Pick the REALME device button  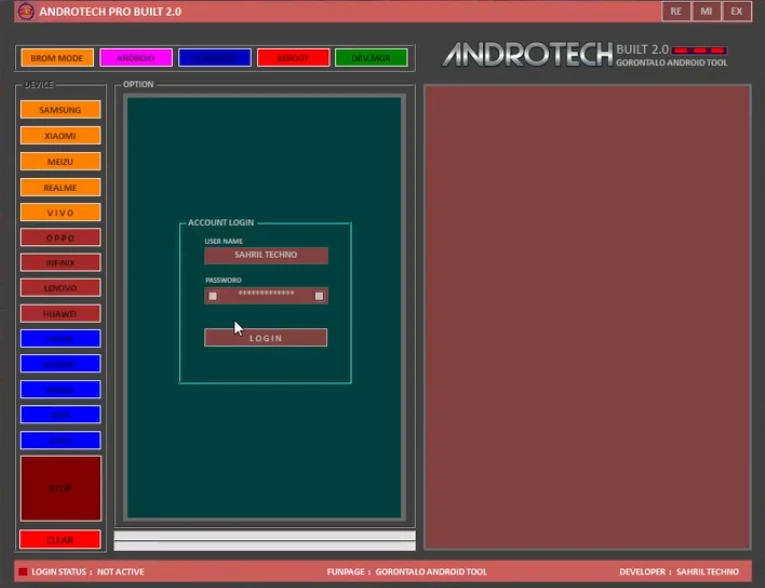click(x=60, y=187)
